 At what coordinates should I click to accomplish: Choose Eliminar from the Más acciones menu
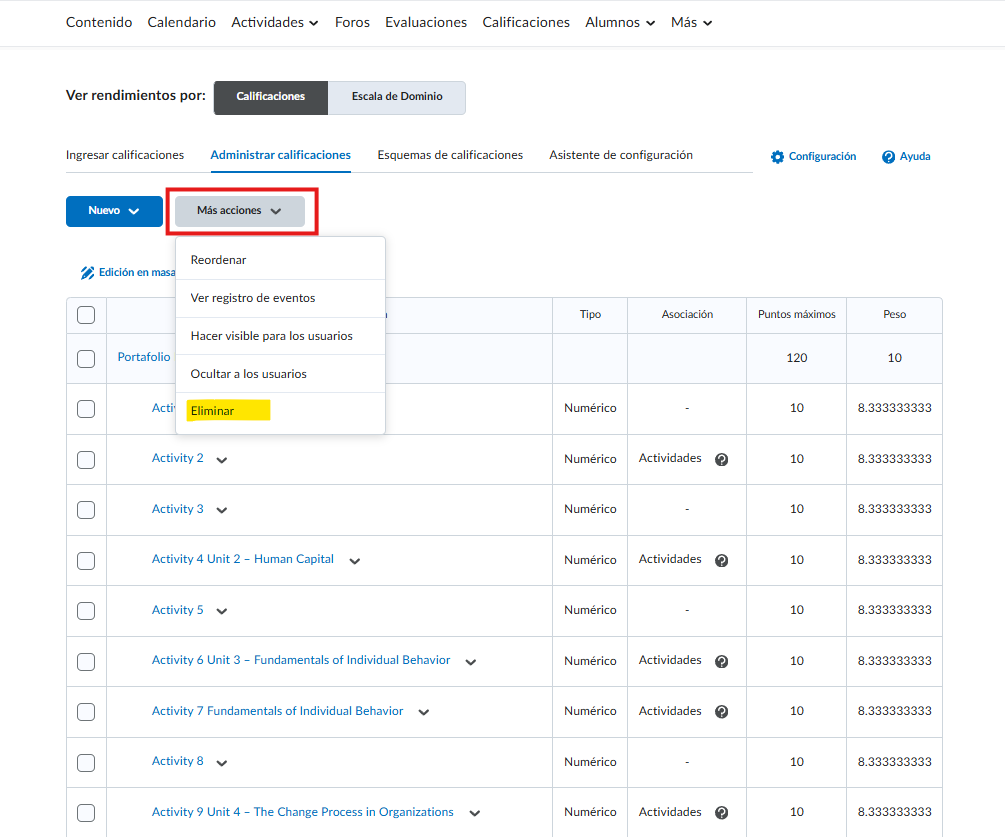(212, 411)
